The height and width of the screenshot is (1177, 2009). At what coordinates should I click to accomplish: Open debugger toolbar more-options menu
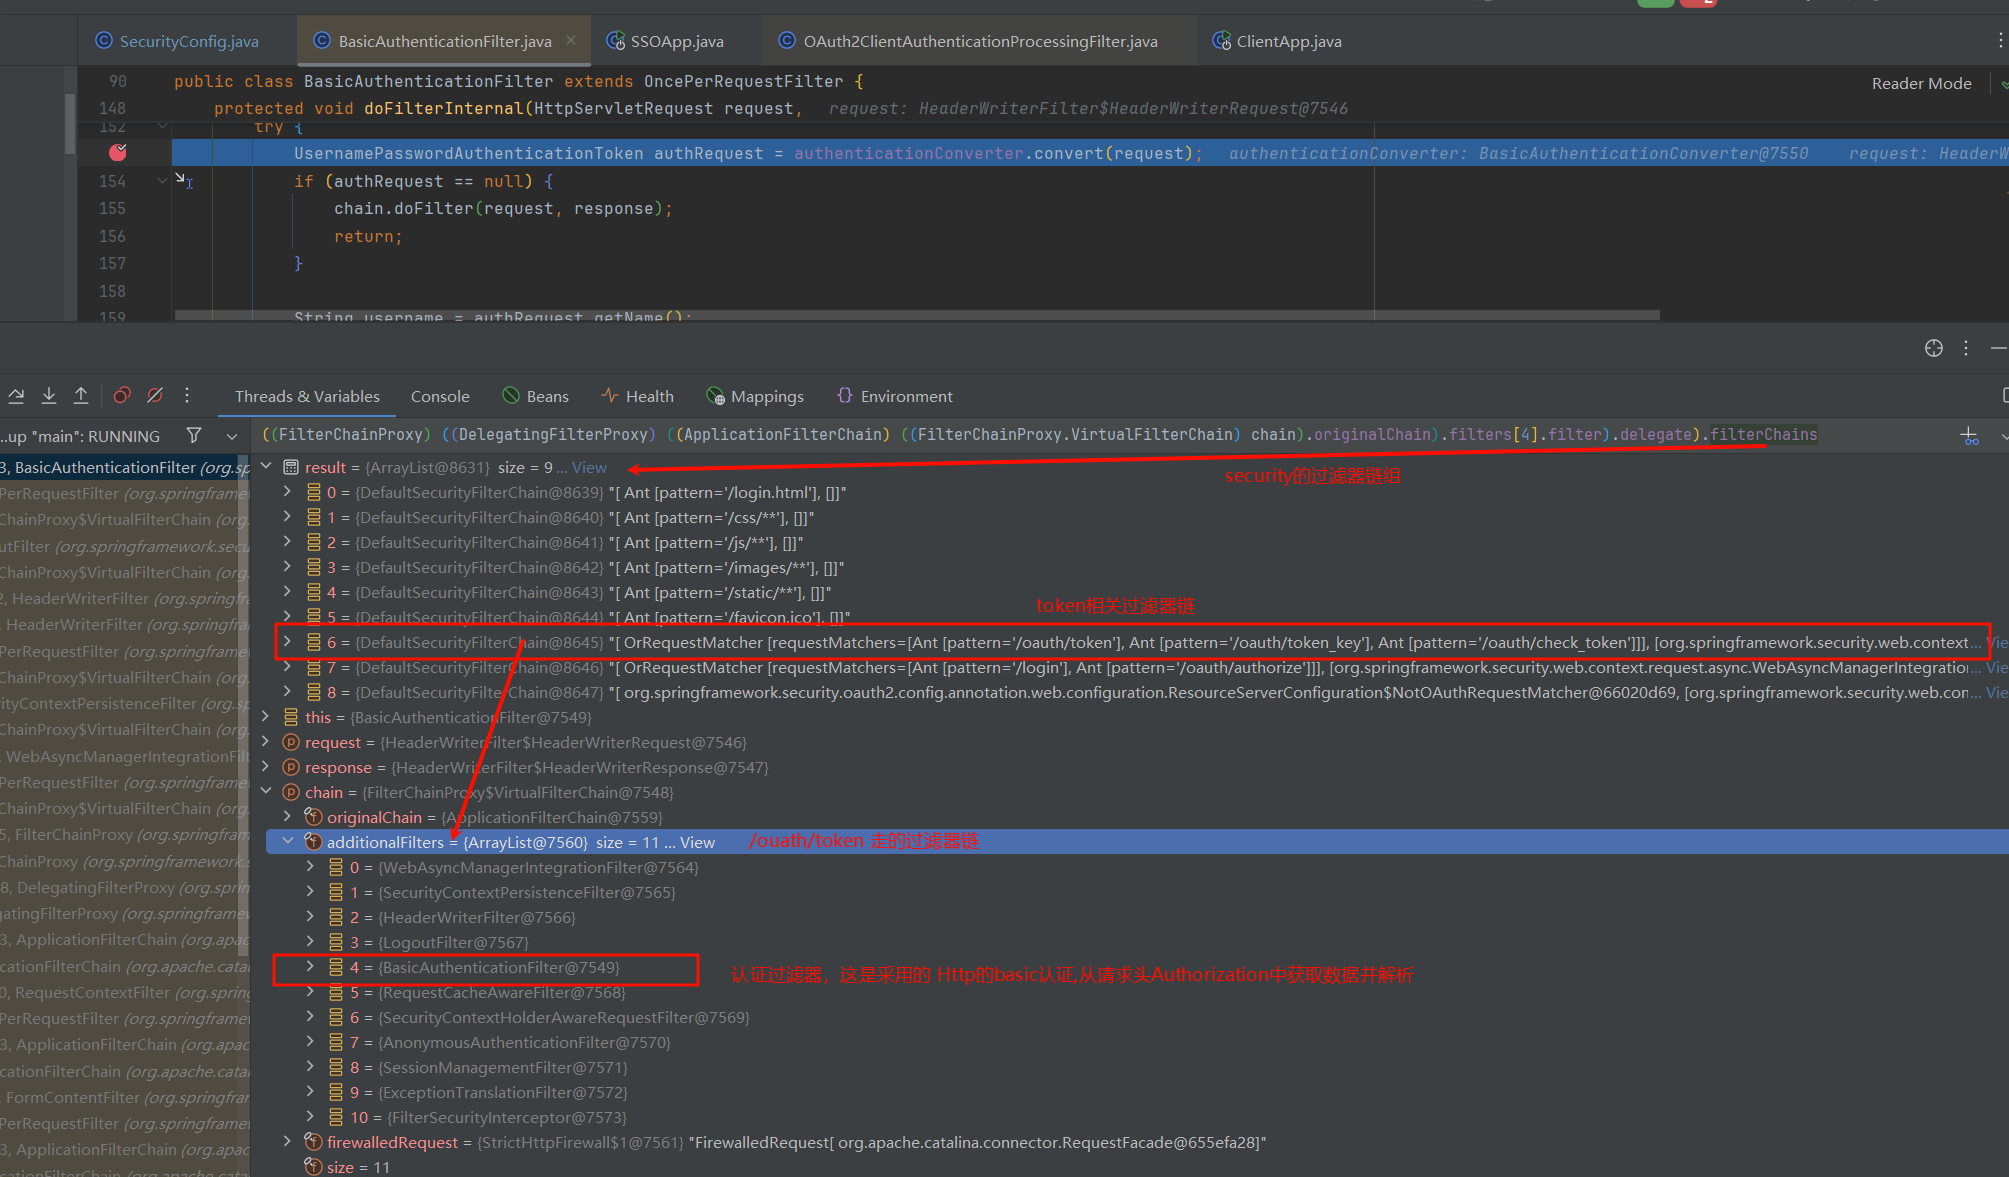187,396
